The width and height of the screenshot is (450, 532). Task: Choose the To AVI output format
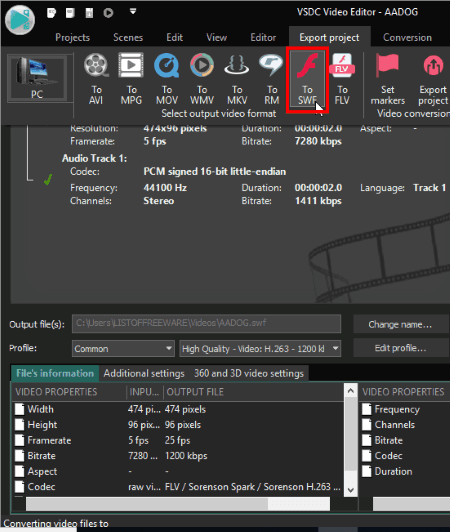click(x=96, y=79)
